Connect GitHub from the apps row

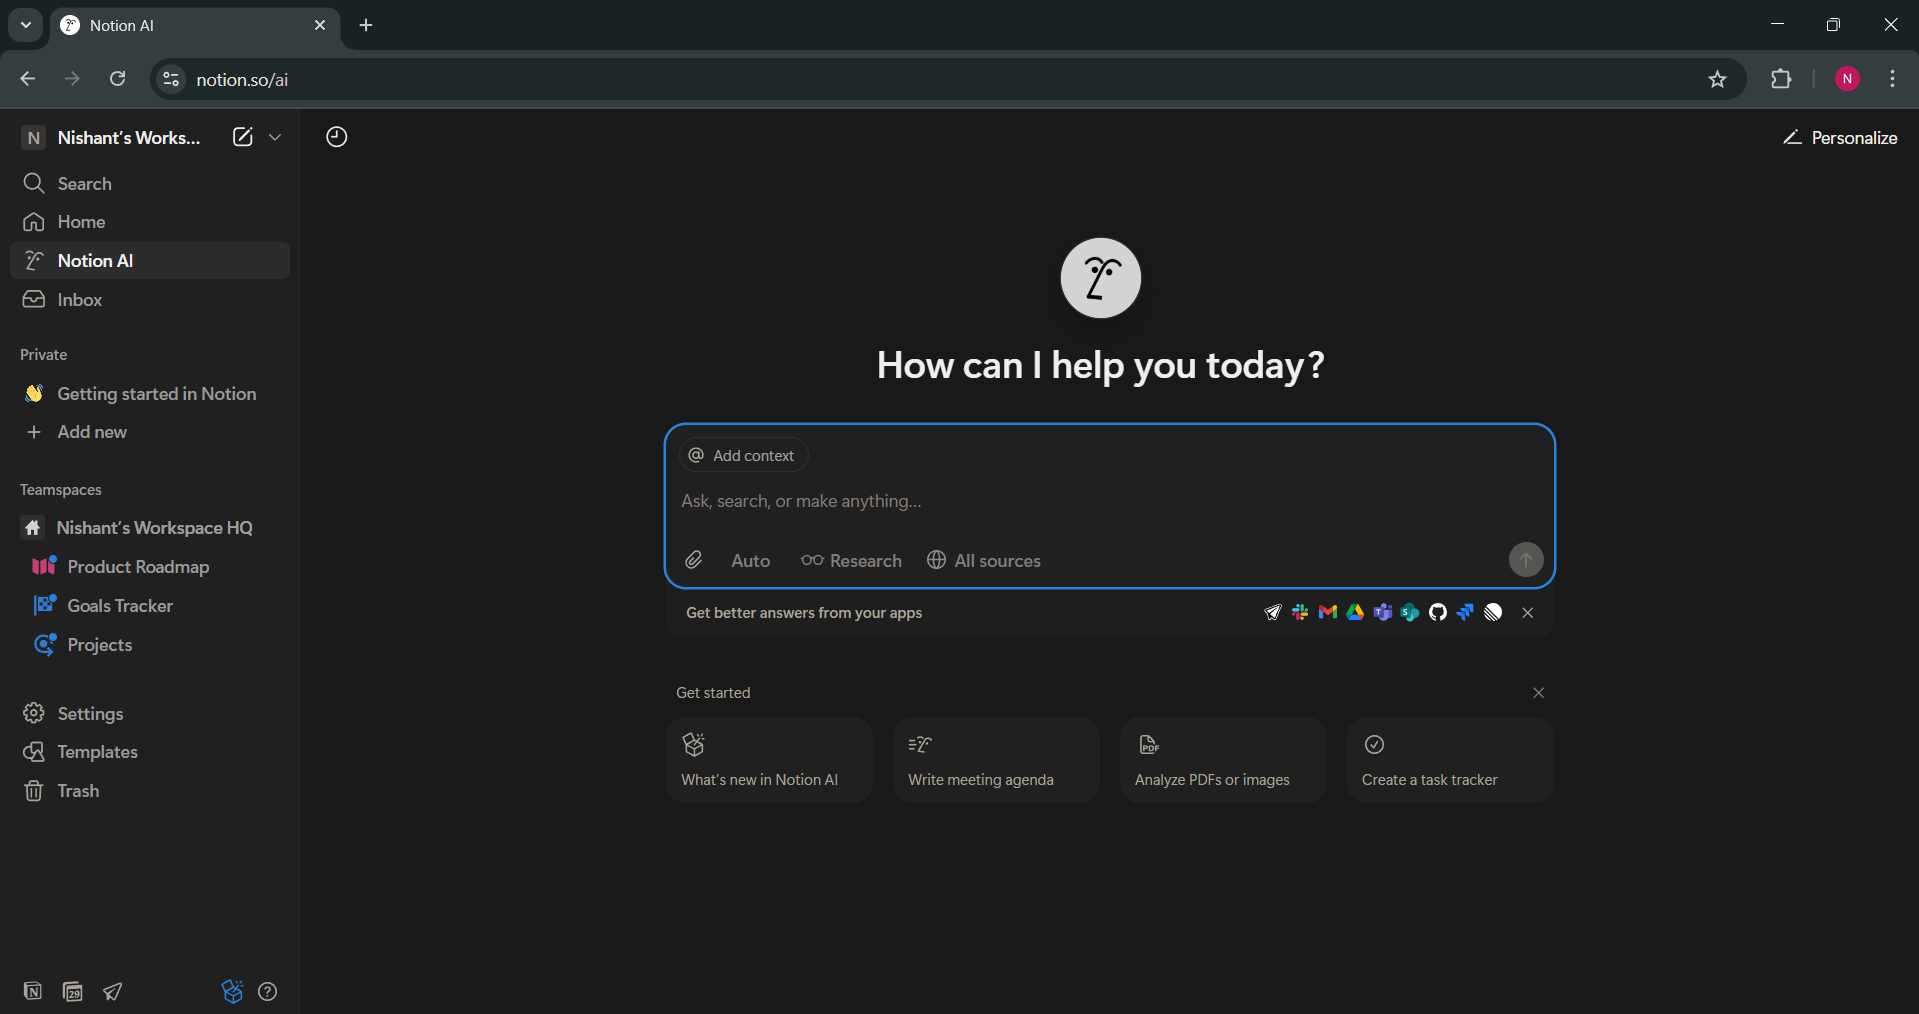pos(1437,612)
